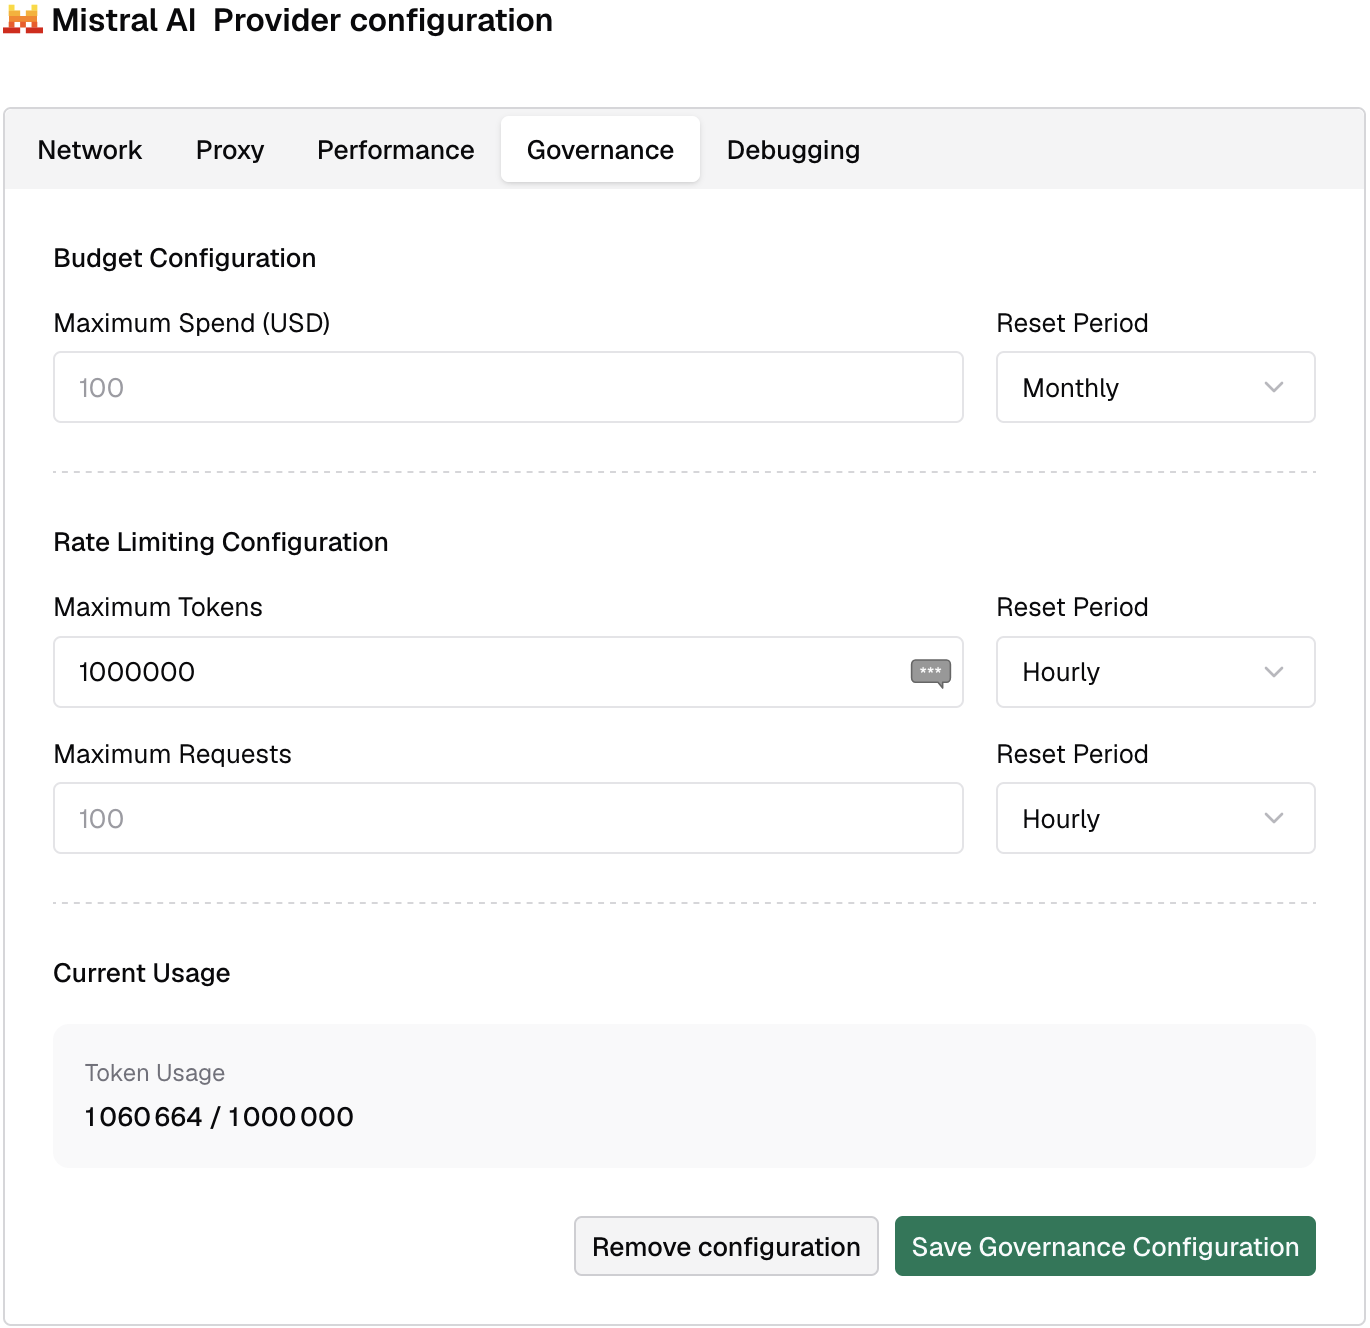Focus the Maximum Requests input field
1370x1328 pixels.
click(x=508, y=818)
